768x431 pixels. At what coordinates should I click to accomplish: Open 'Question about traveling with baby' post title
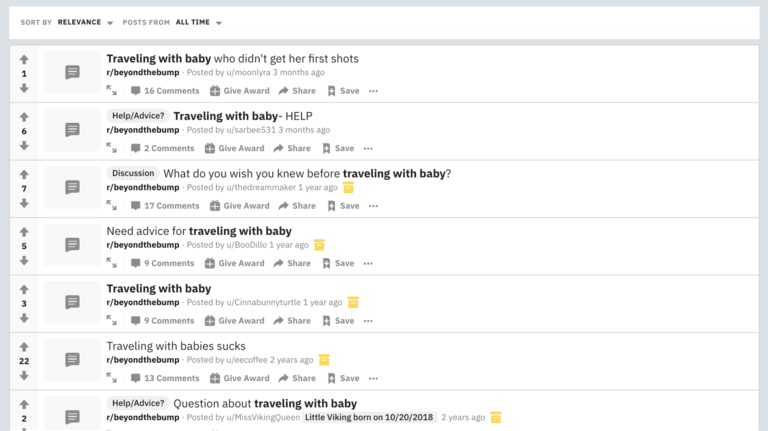pos(265,404)
